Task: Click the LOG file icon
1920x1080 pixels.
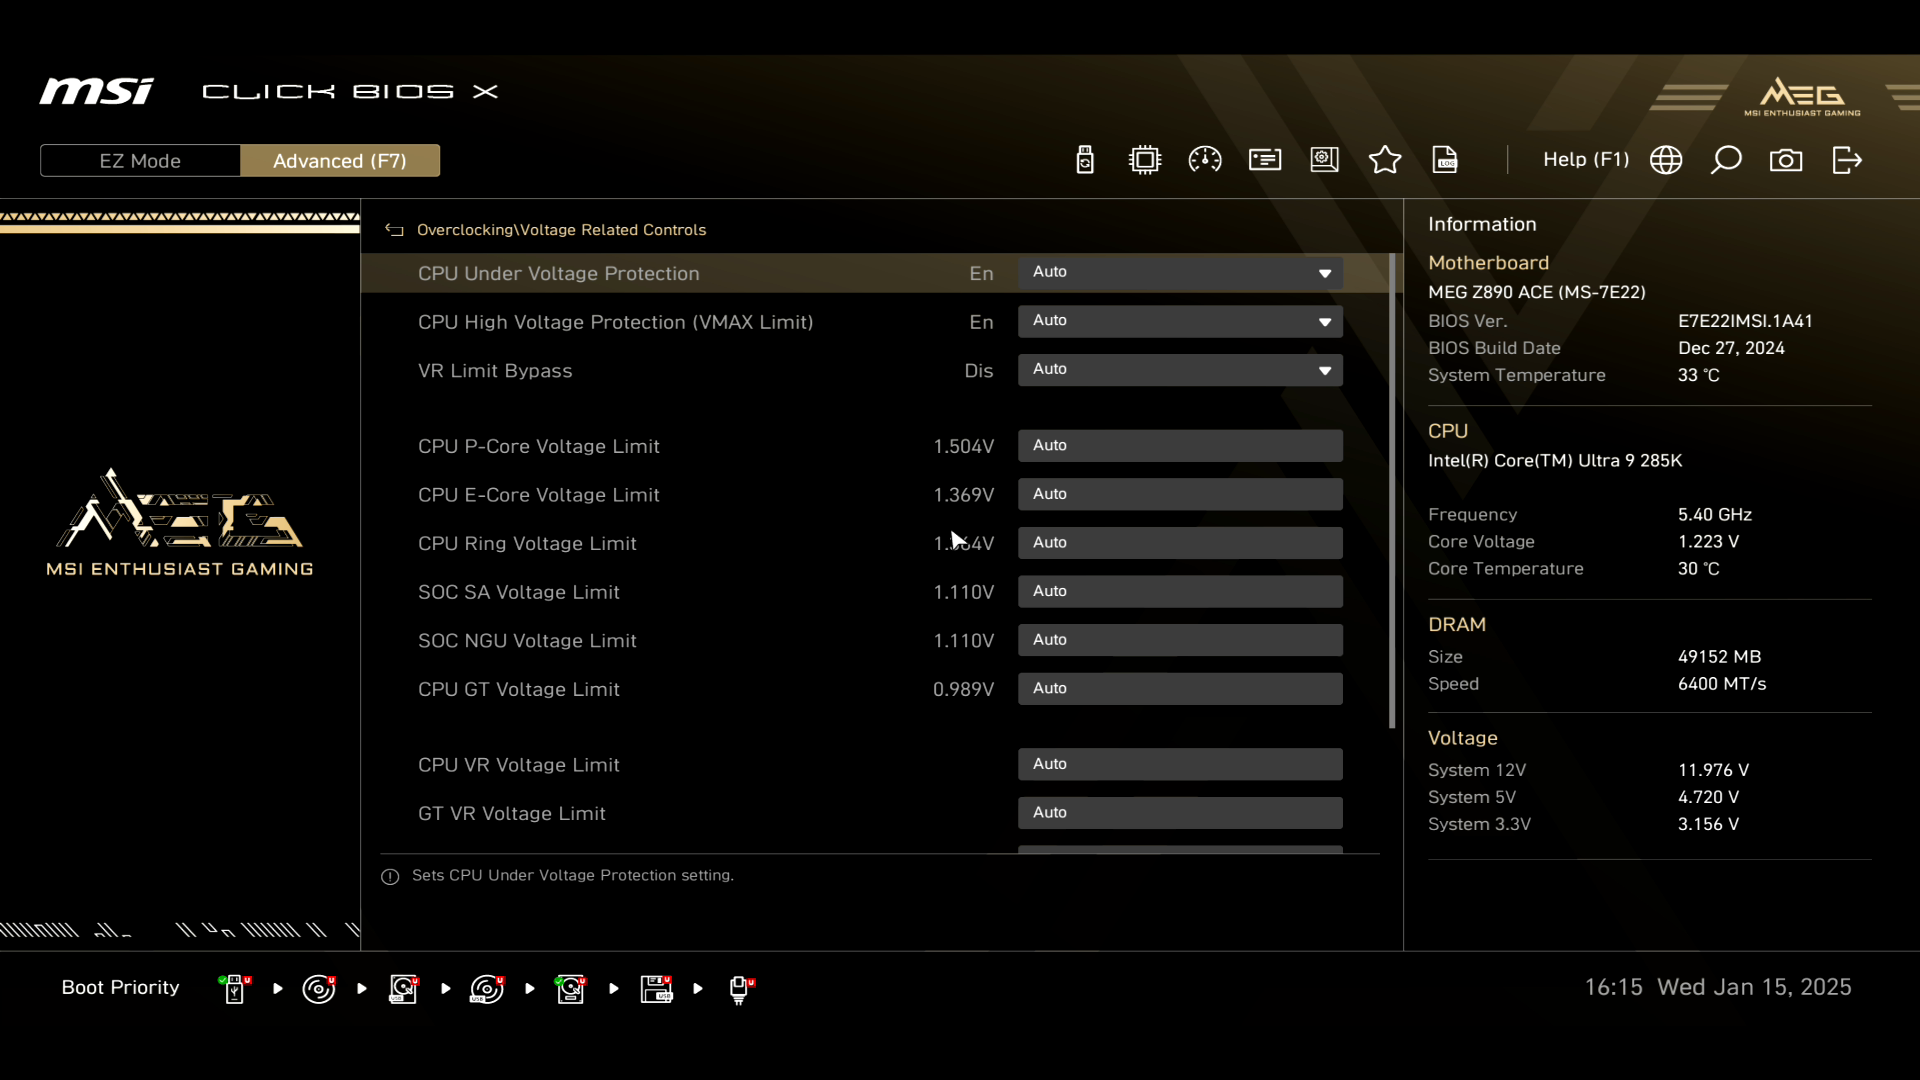Action: (1445, 160)
